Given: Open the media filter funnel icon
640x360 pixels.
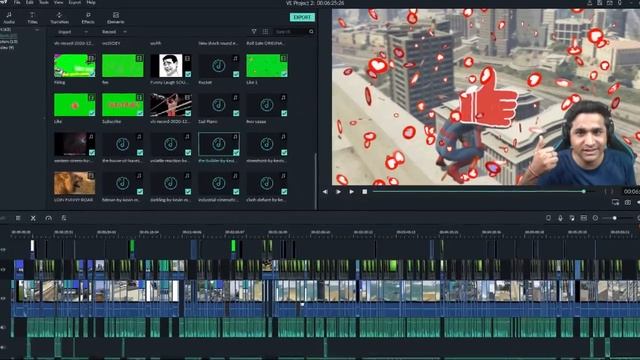Looking at the screenshot, I should point(254,31).
